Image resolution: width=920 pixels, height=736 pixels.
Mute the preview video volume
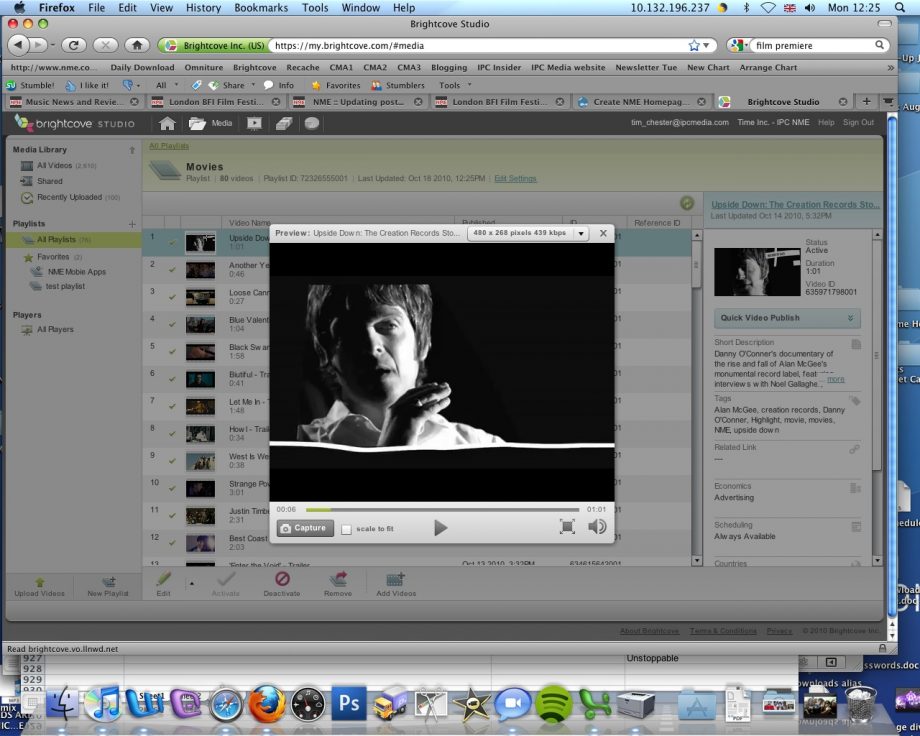[x=597, y=526]
